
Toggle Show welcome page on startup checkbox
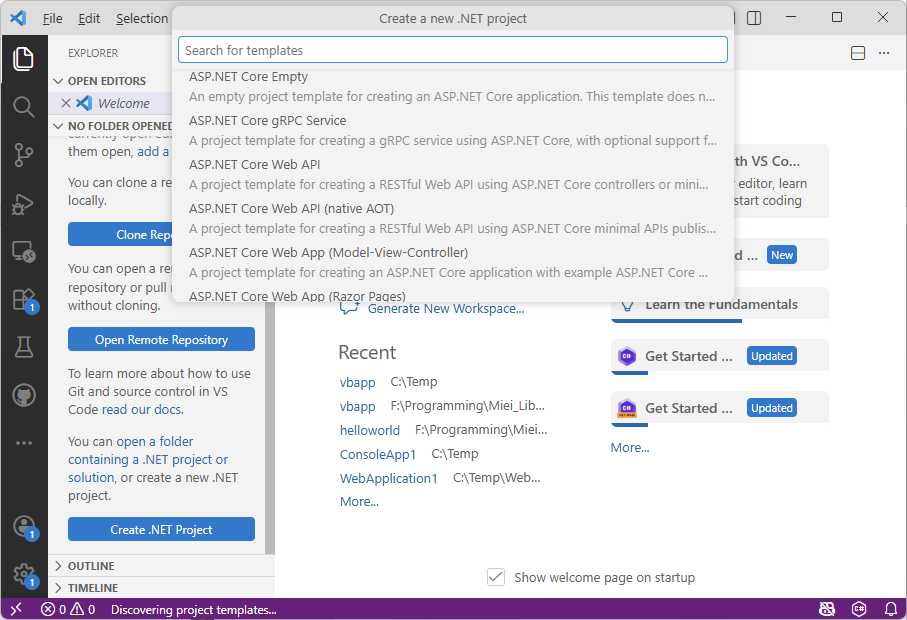[x=496, y=577]
